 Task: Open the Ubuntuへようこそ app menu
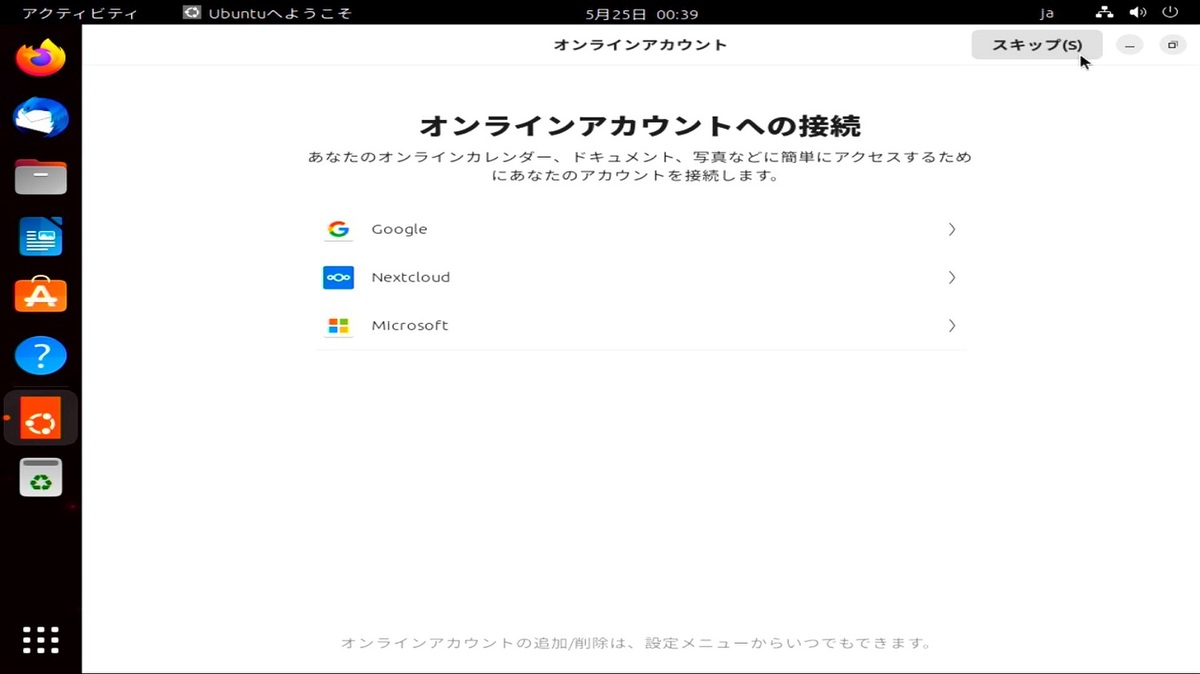(x=267, y=14)
